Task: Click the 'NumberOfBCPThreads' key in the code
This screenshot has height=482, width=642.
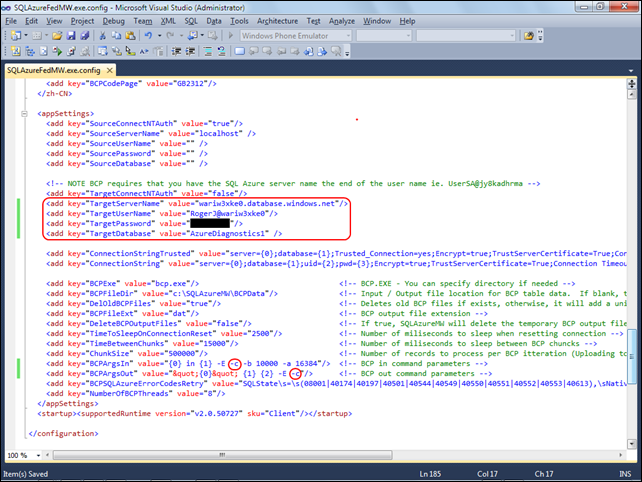Action: tap(129, 394)
